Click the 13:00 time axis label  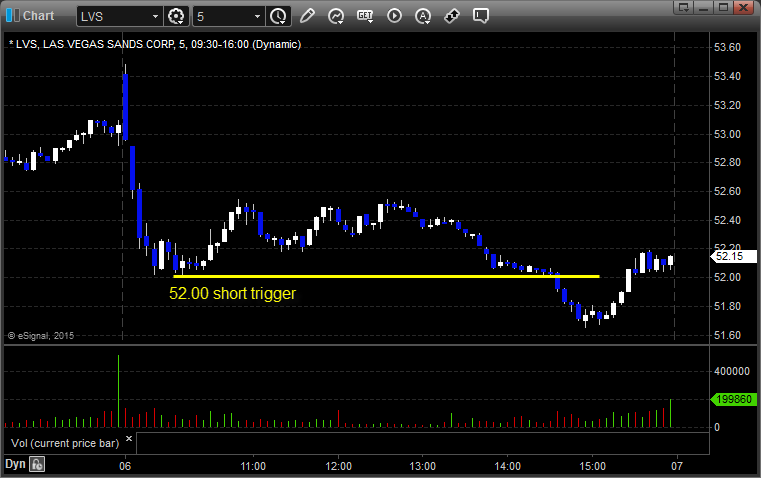click(422, 466)
